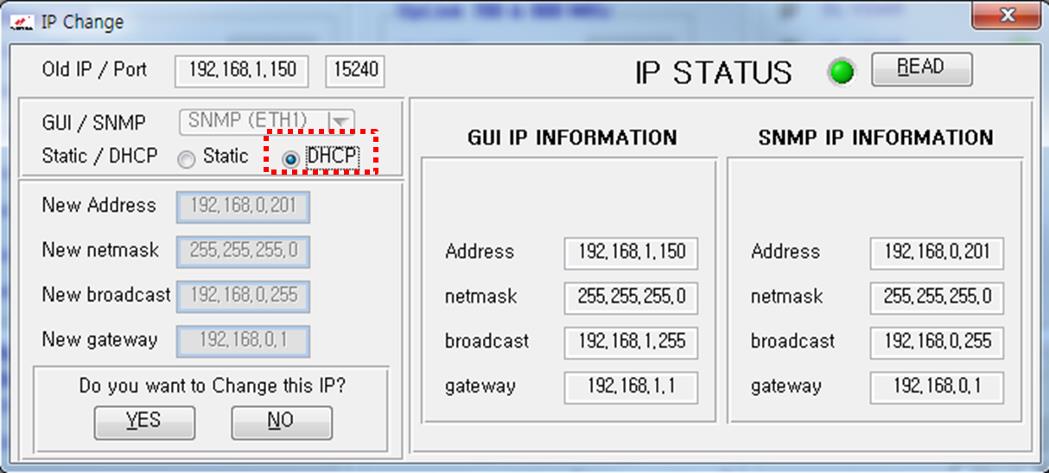This screenshot has height=473, width=1049.
Task: Click the IP Change title bar app icon
Action: [22, 23]
